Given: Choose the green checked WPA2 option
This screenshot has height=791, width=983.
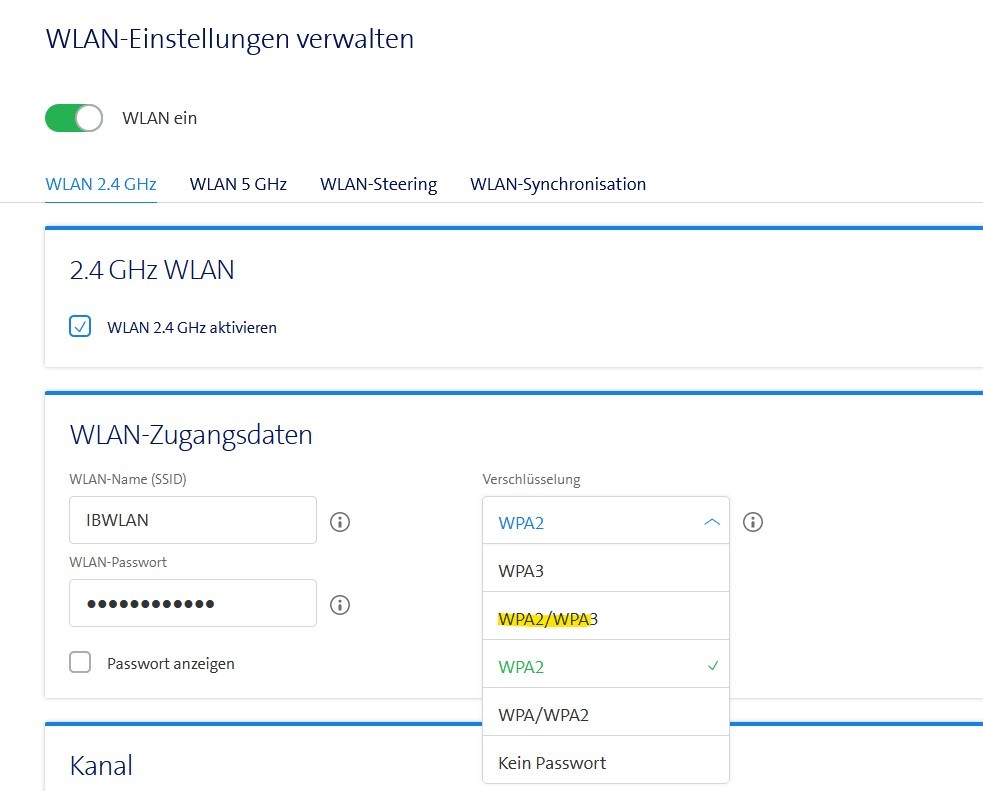Looking at the screenshot, I should 605,667.
